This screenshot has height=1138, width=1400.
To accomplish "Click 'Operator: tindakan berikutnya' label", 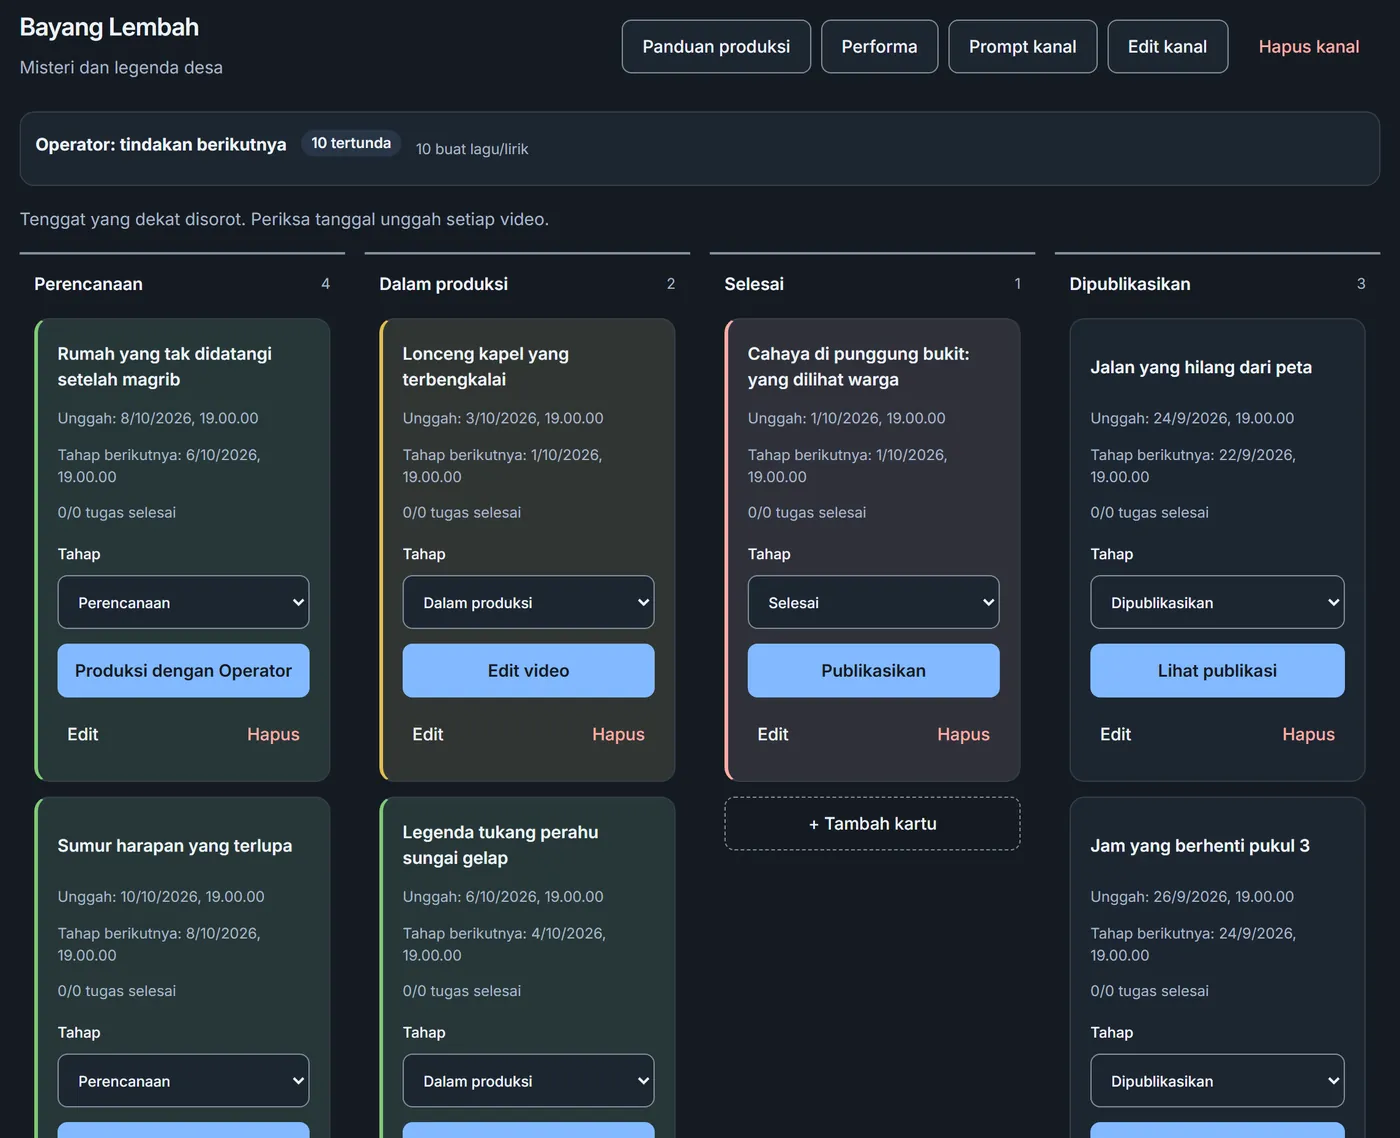I will 161,144.
